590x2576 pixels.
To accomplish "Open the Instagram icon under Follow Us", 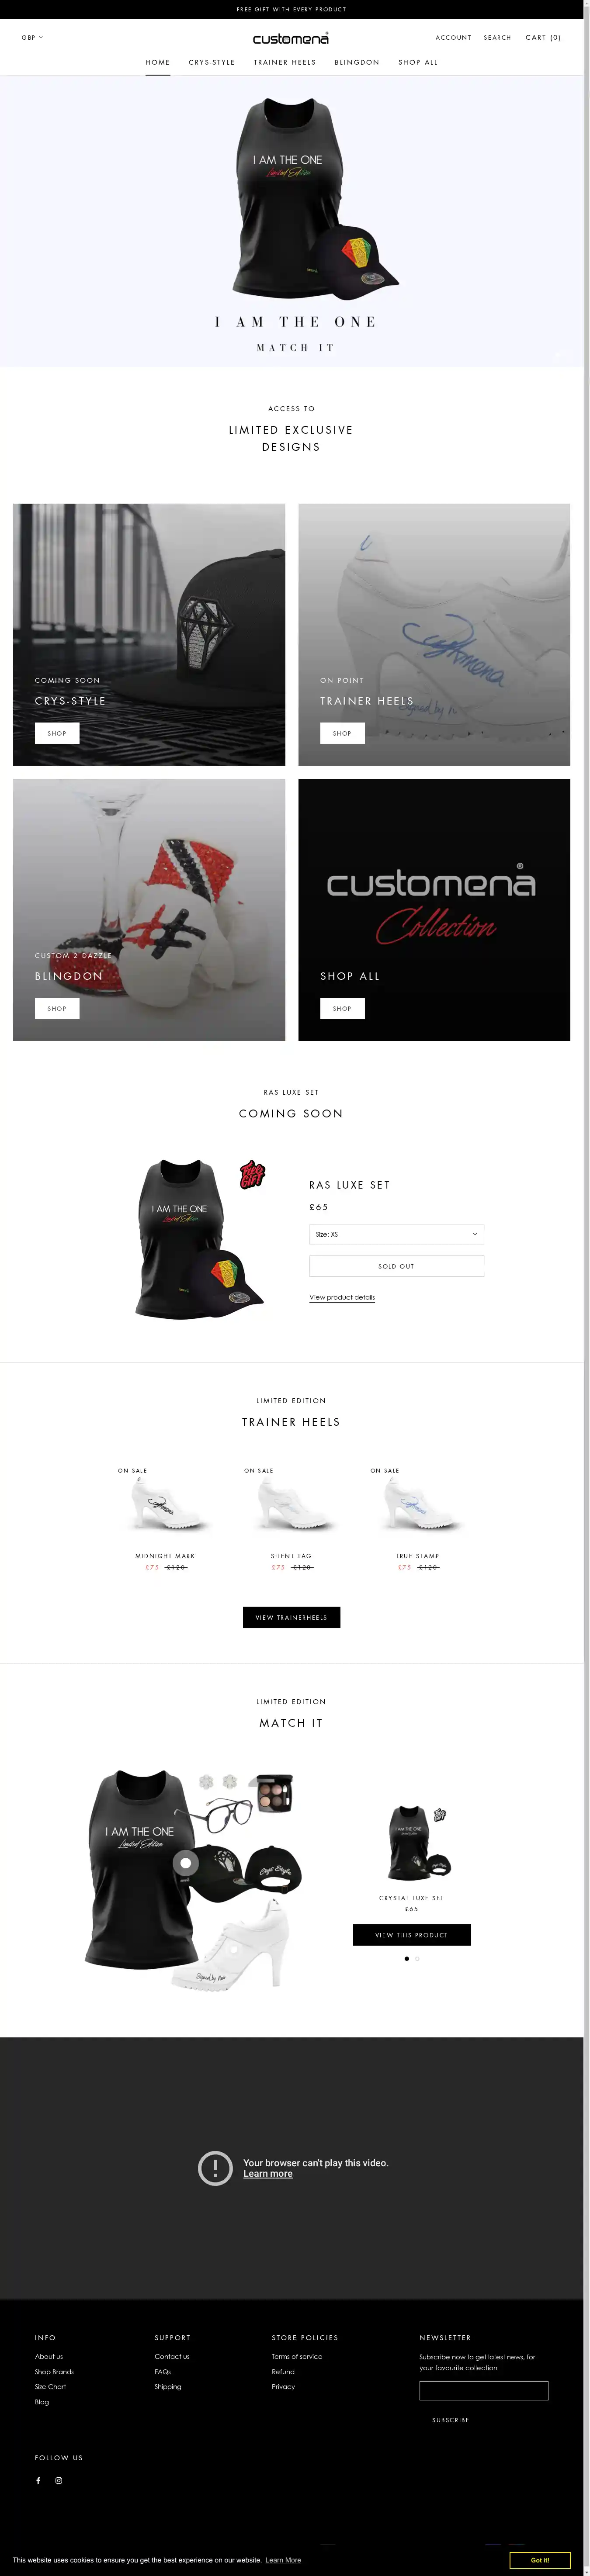I will pyautogui.click(x=59, y=2480).
